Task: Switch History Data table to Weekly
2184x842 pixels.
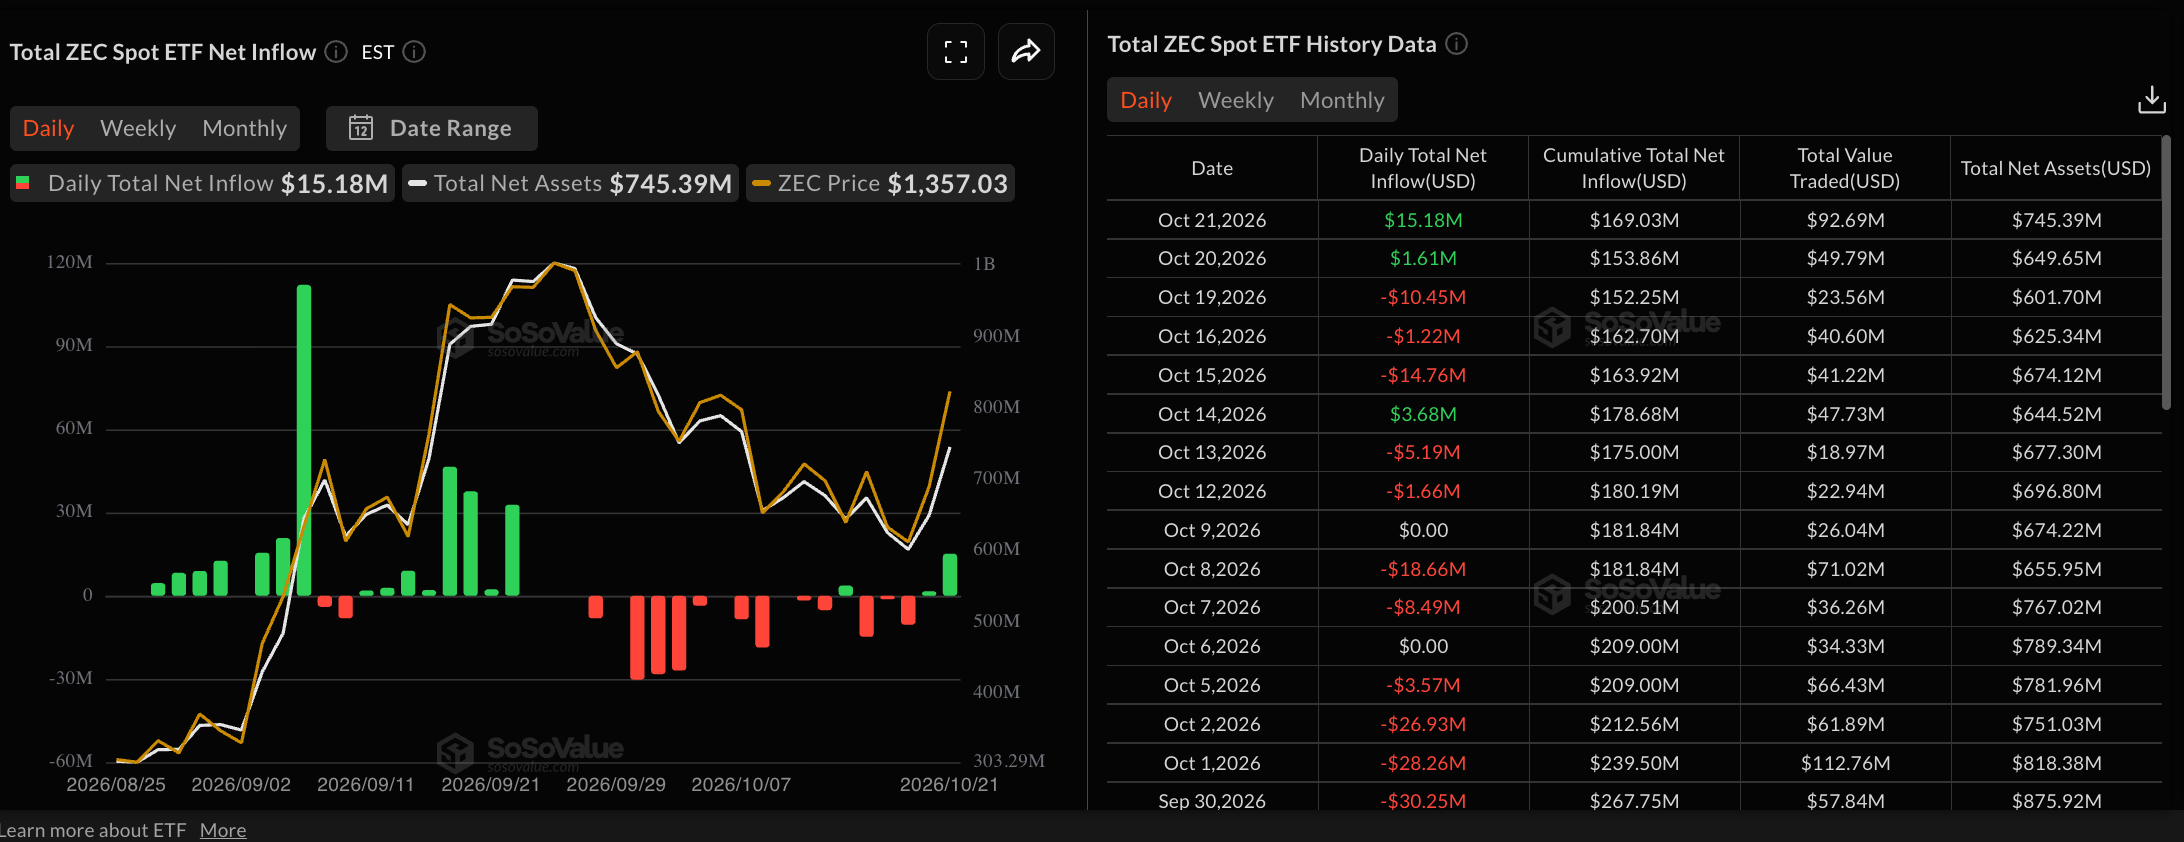Action: [1236, 100]
